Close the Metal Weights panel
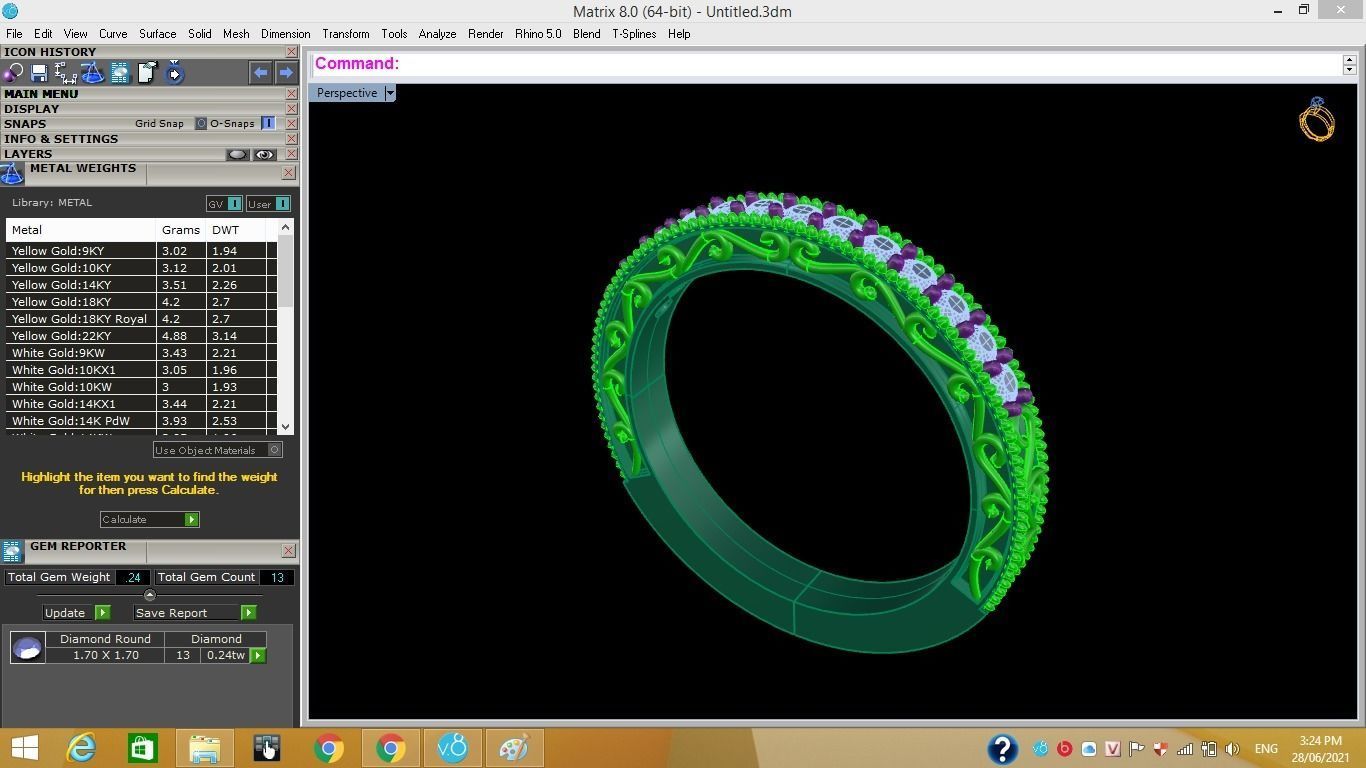The width and height of the screenshot is (1366, 768). [x=289, y=173]
